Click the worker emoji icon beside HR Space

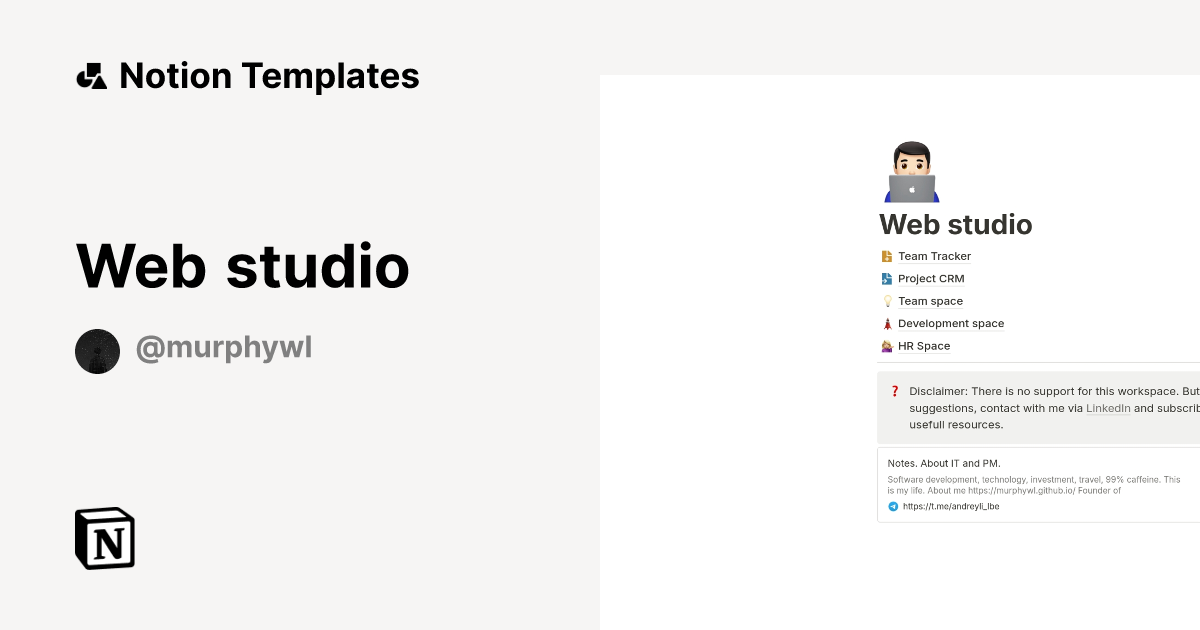click(x=886, y=346)
